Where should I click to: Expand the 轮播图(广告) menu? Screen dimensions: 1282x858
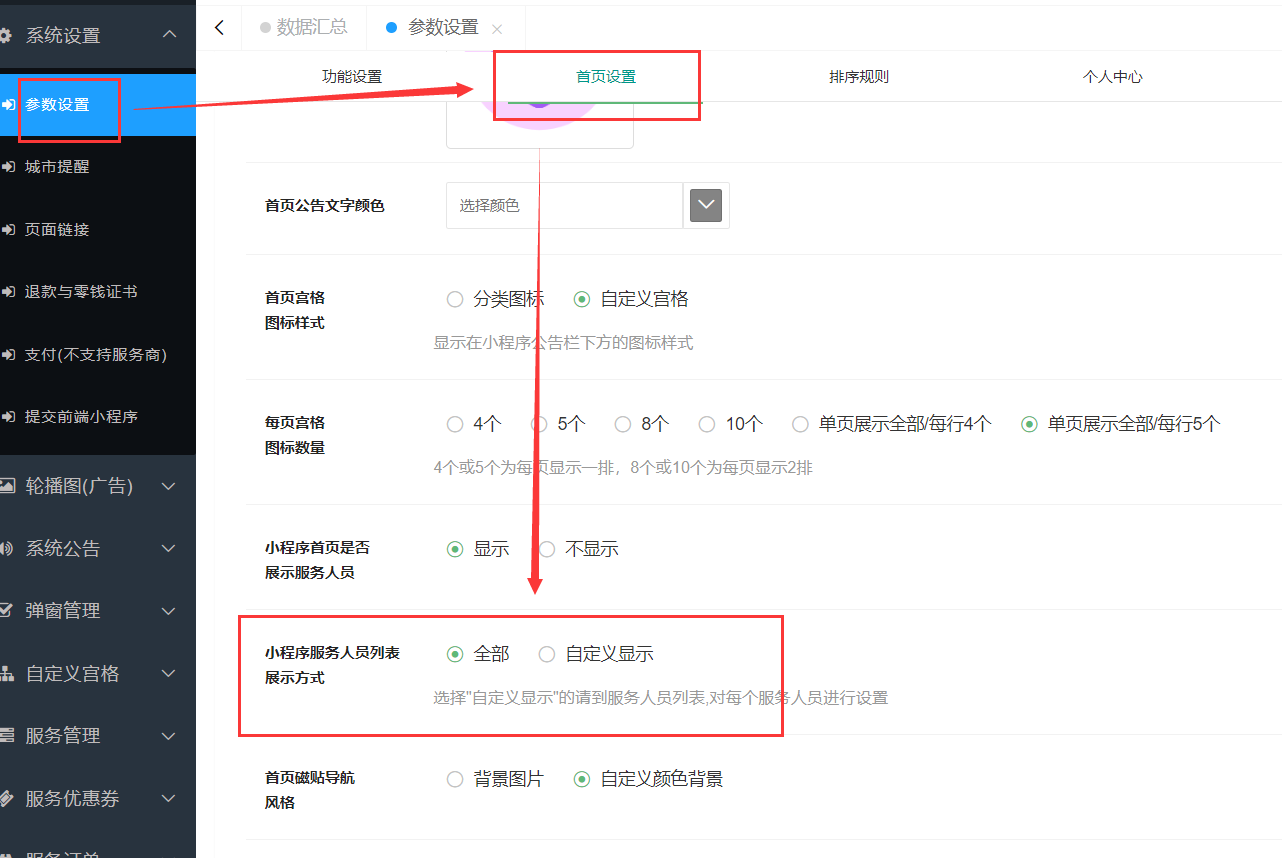pos(168,486)
